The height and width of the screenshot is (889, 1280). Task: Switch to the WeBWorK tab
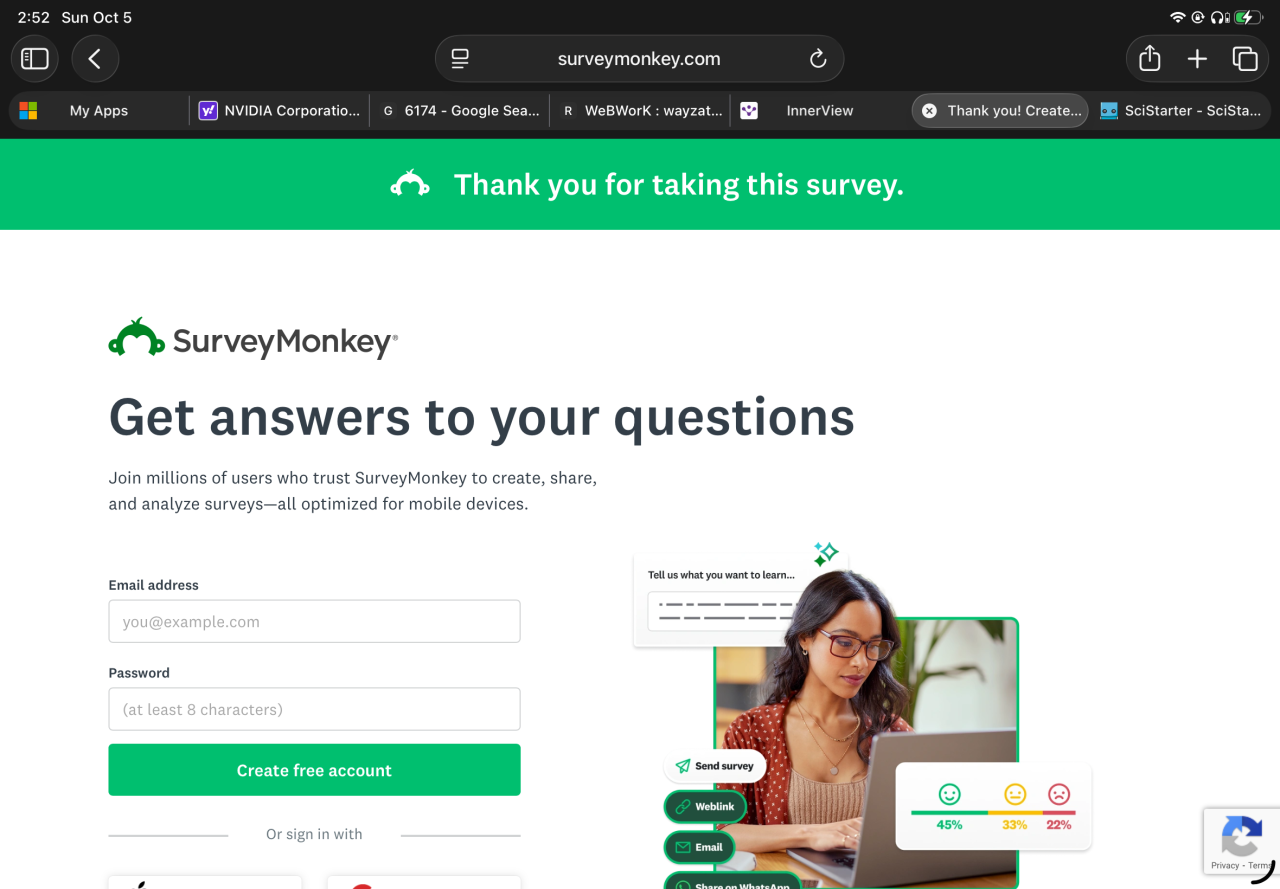(x=640, y=111)
